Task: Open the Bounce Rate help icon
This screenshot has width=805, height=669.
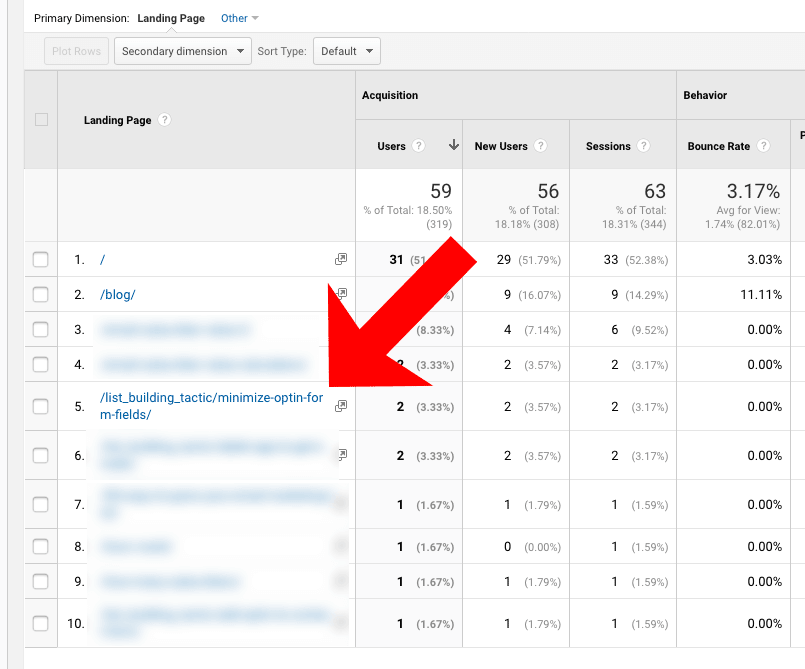Action: 763,146
